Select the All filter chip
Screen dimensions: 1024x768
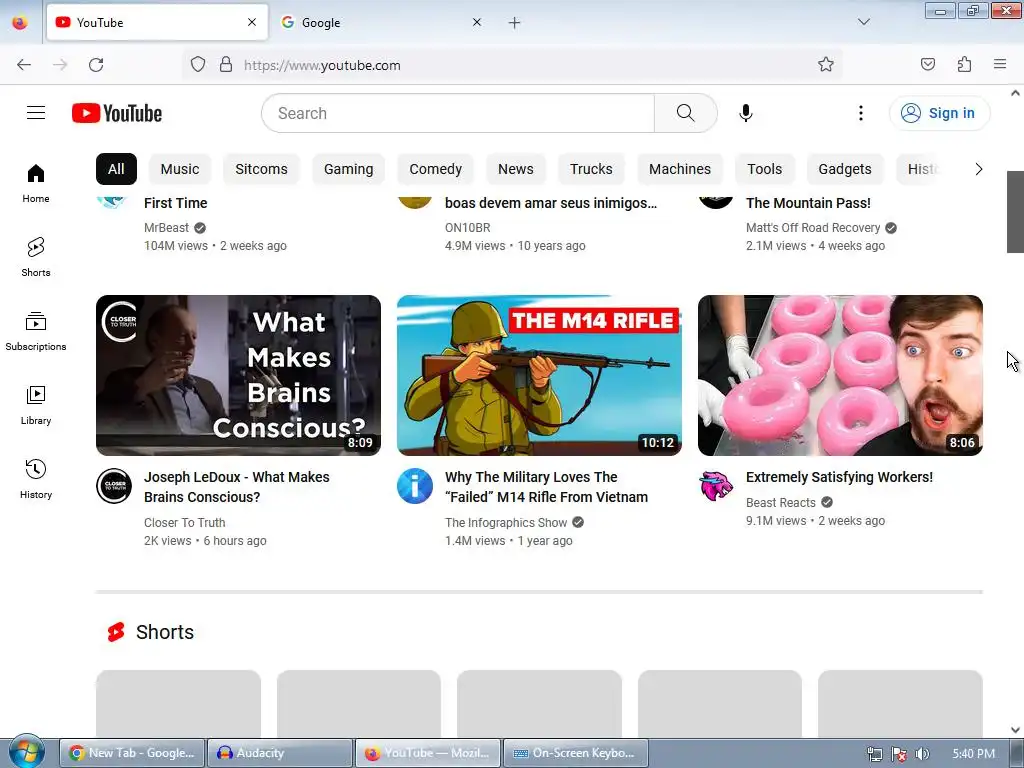(116, 169)
